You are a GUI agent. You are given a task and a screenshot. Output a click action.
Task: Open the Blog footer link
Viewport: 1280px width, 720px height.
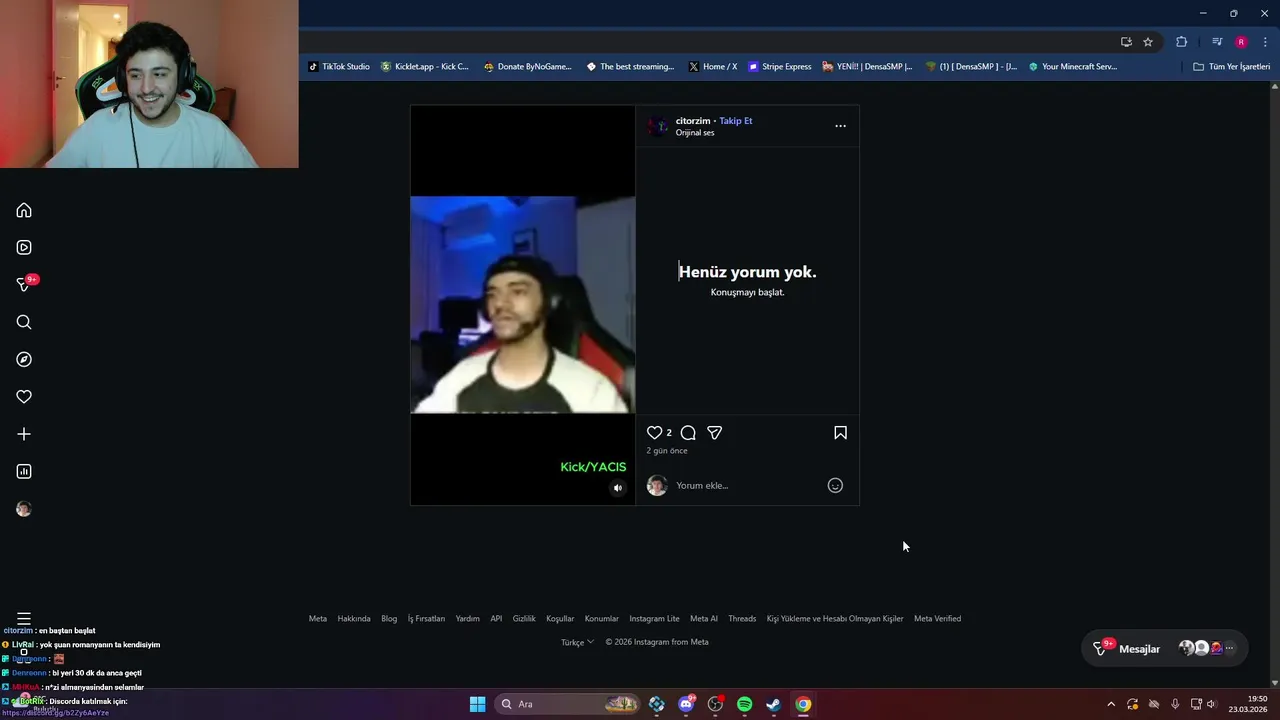389,618
